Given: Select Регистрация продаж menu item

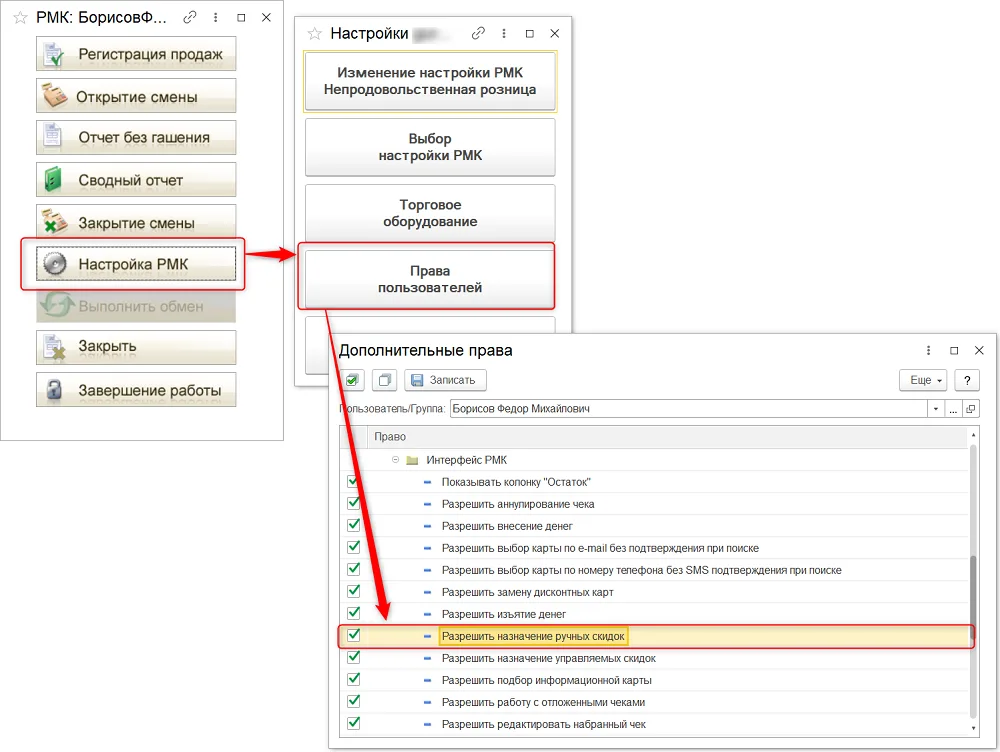Looking at the screenshot, I should (x=136, y=54).
